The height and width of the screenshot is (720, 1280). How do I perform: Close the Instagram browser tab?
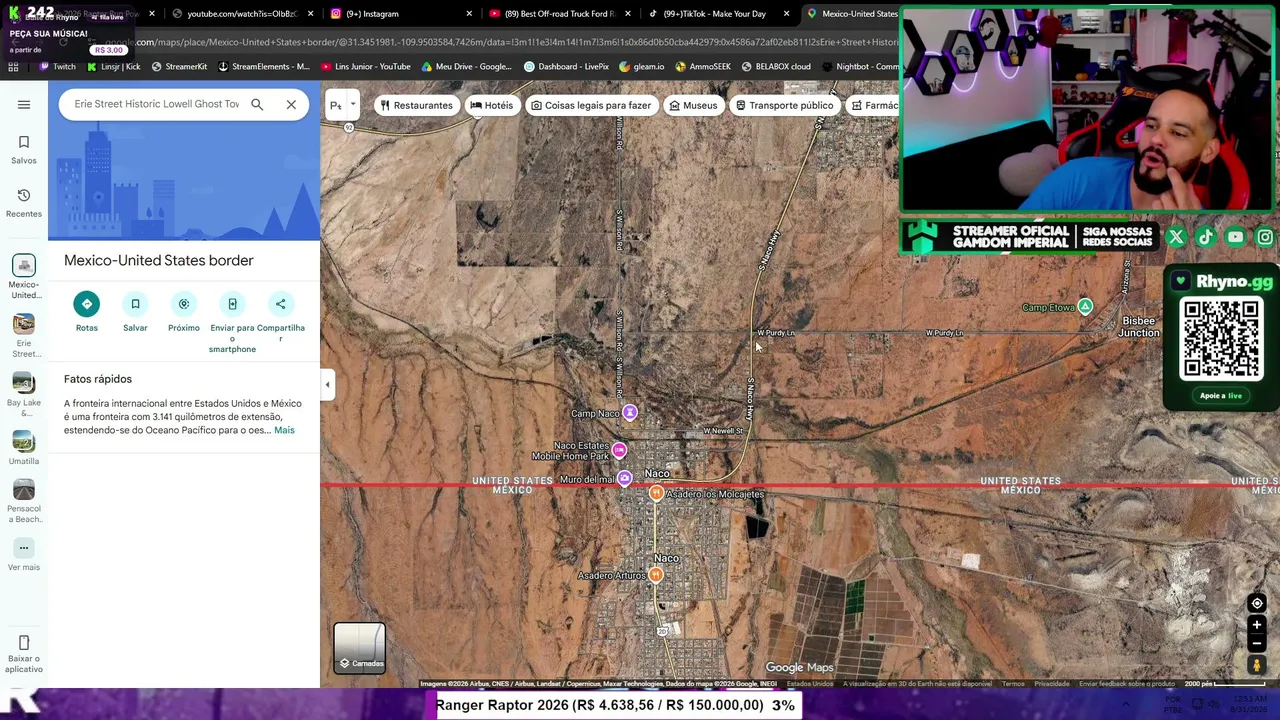tap(469, 14)
